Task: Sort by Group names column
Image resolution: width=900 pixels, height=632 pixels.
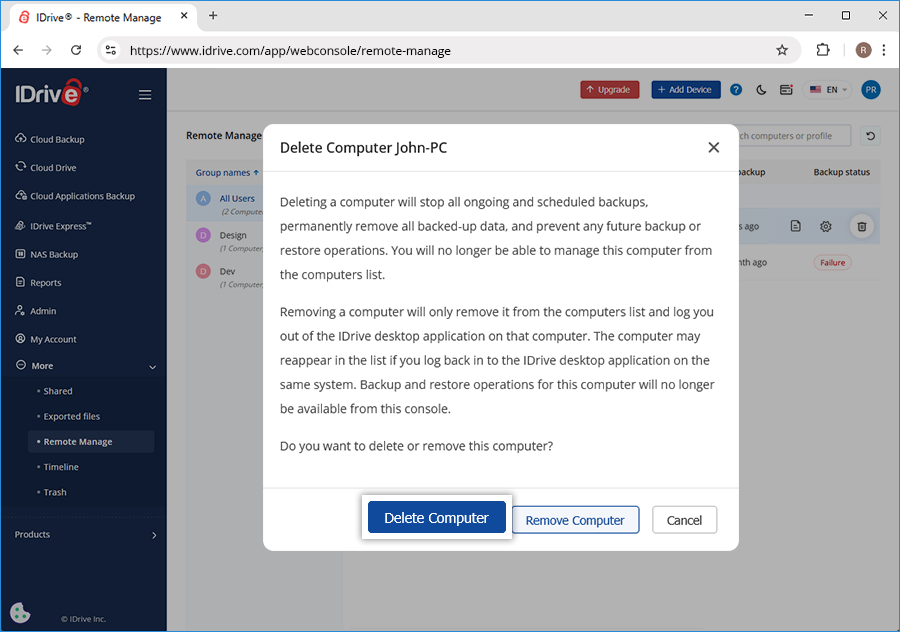Action: pos(227,172)
